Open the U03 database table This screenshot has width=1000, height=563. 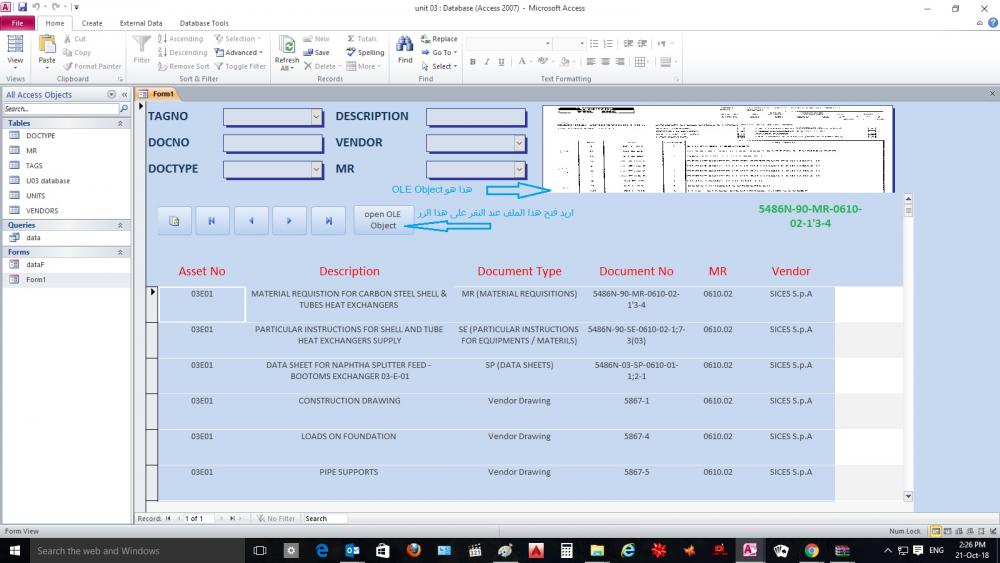click(x=48, y=180)
